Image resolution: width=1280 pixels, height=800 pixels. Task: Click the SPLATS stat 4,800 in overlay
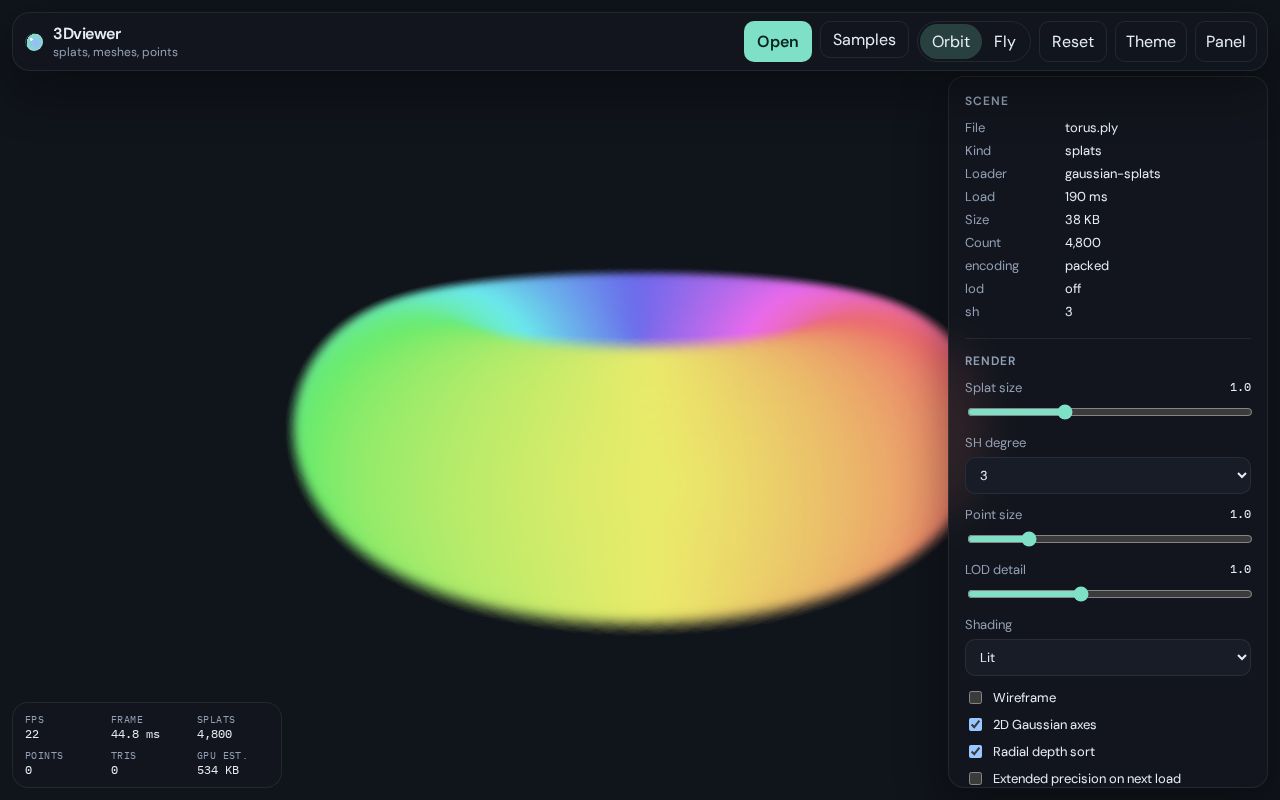pos(214,734)
